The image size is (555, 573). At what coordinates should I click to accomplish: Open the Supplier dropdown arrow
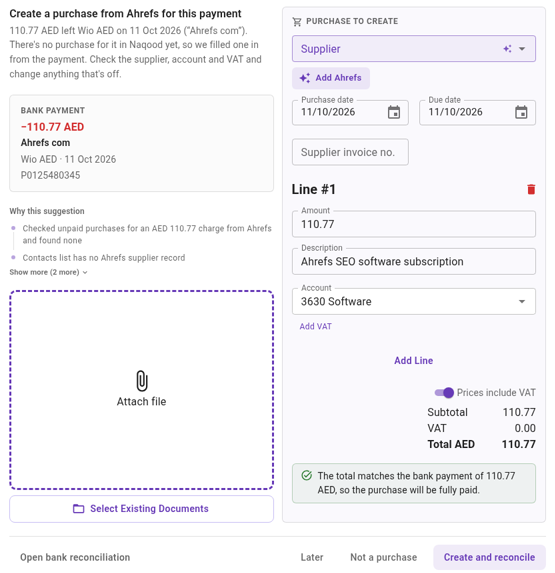click(522, 49)
